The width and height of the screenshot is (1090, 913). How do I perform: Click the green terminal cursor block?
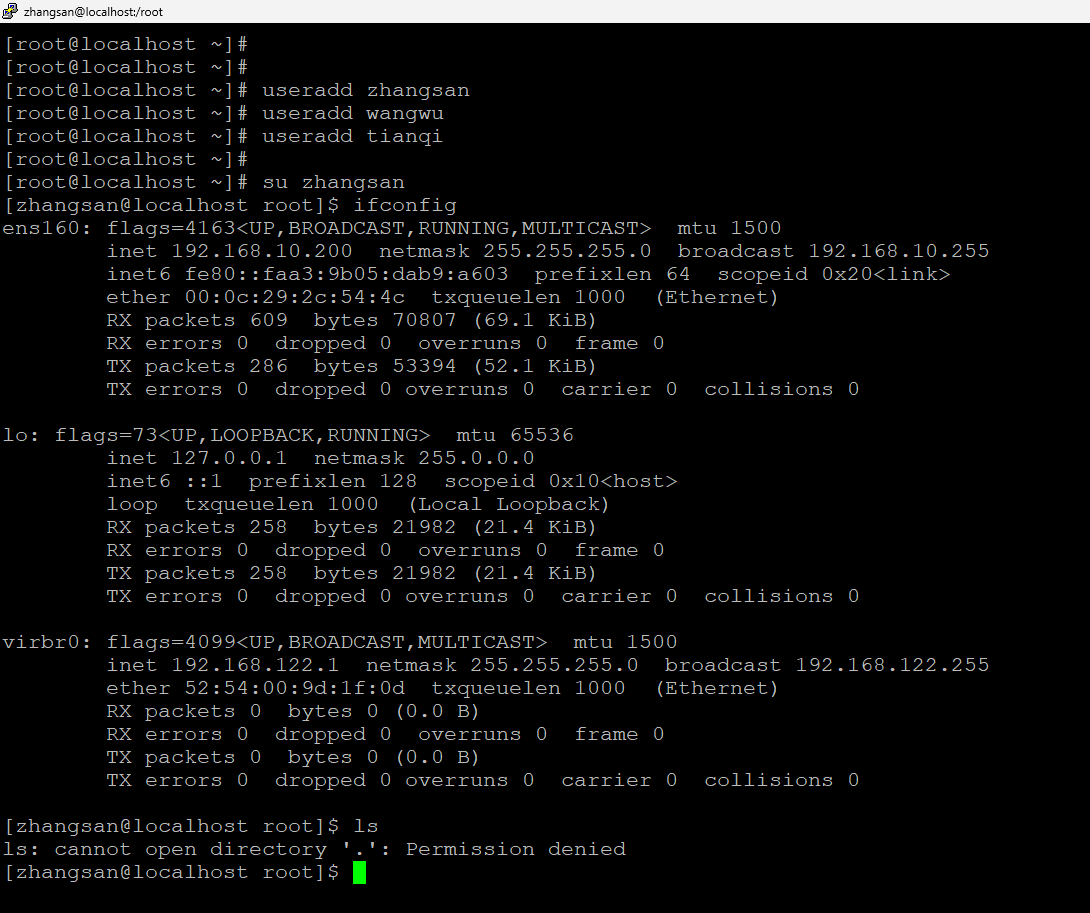coord(359,872)
